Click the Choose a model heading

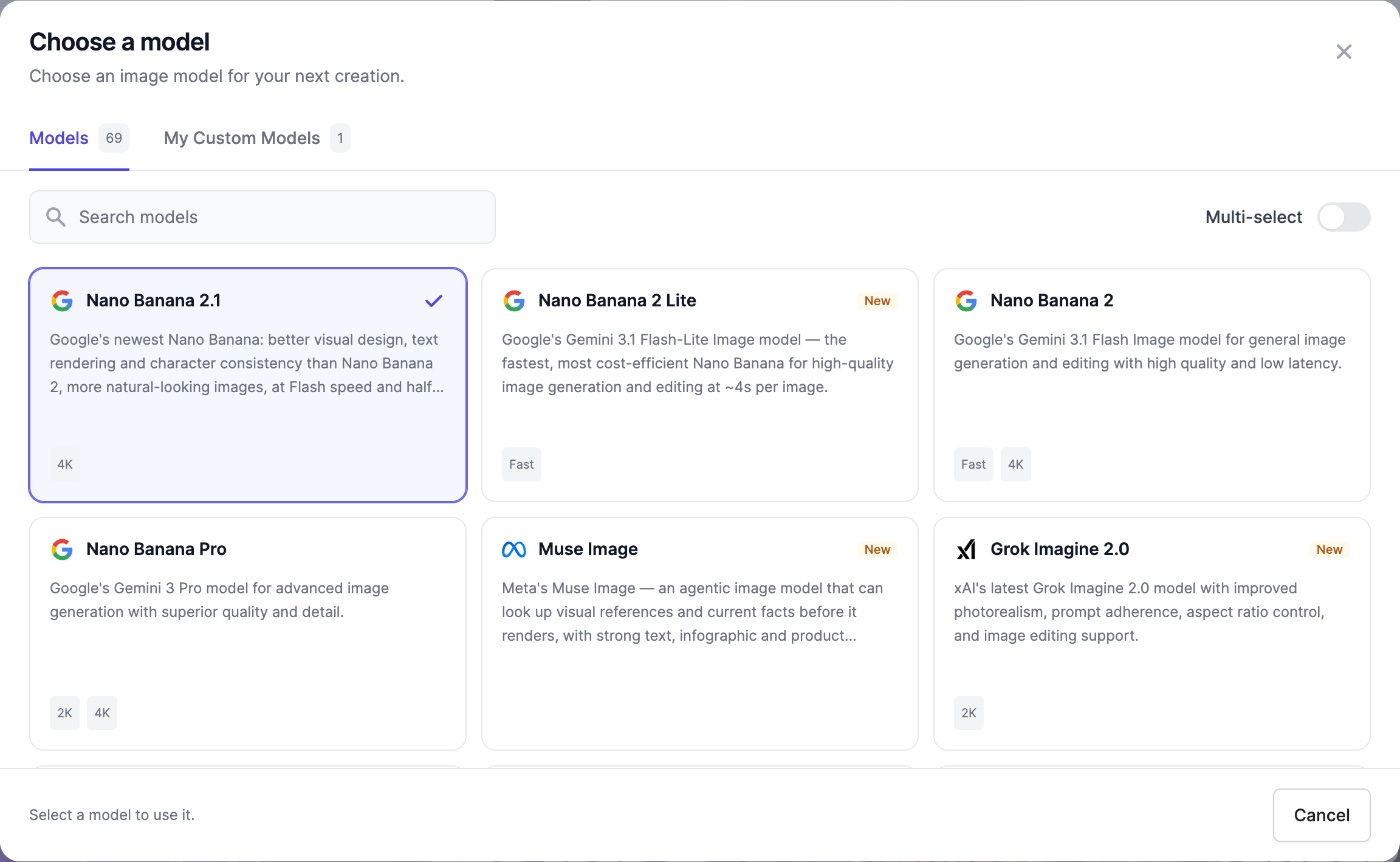click(x=119, y=42)
